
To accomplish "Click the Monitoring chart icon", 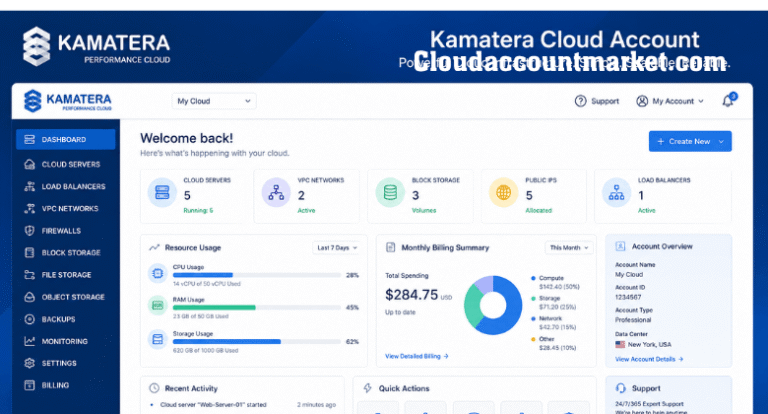I will click(x=29, y=341).
